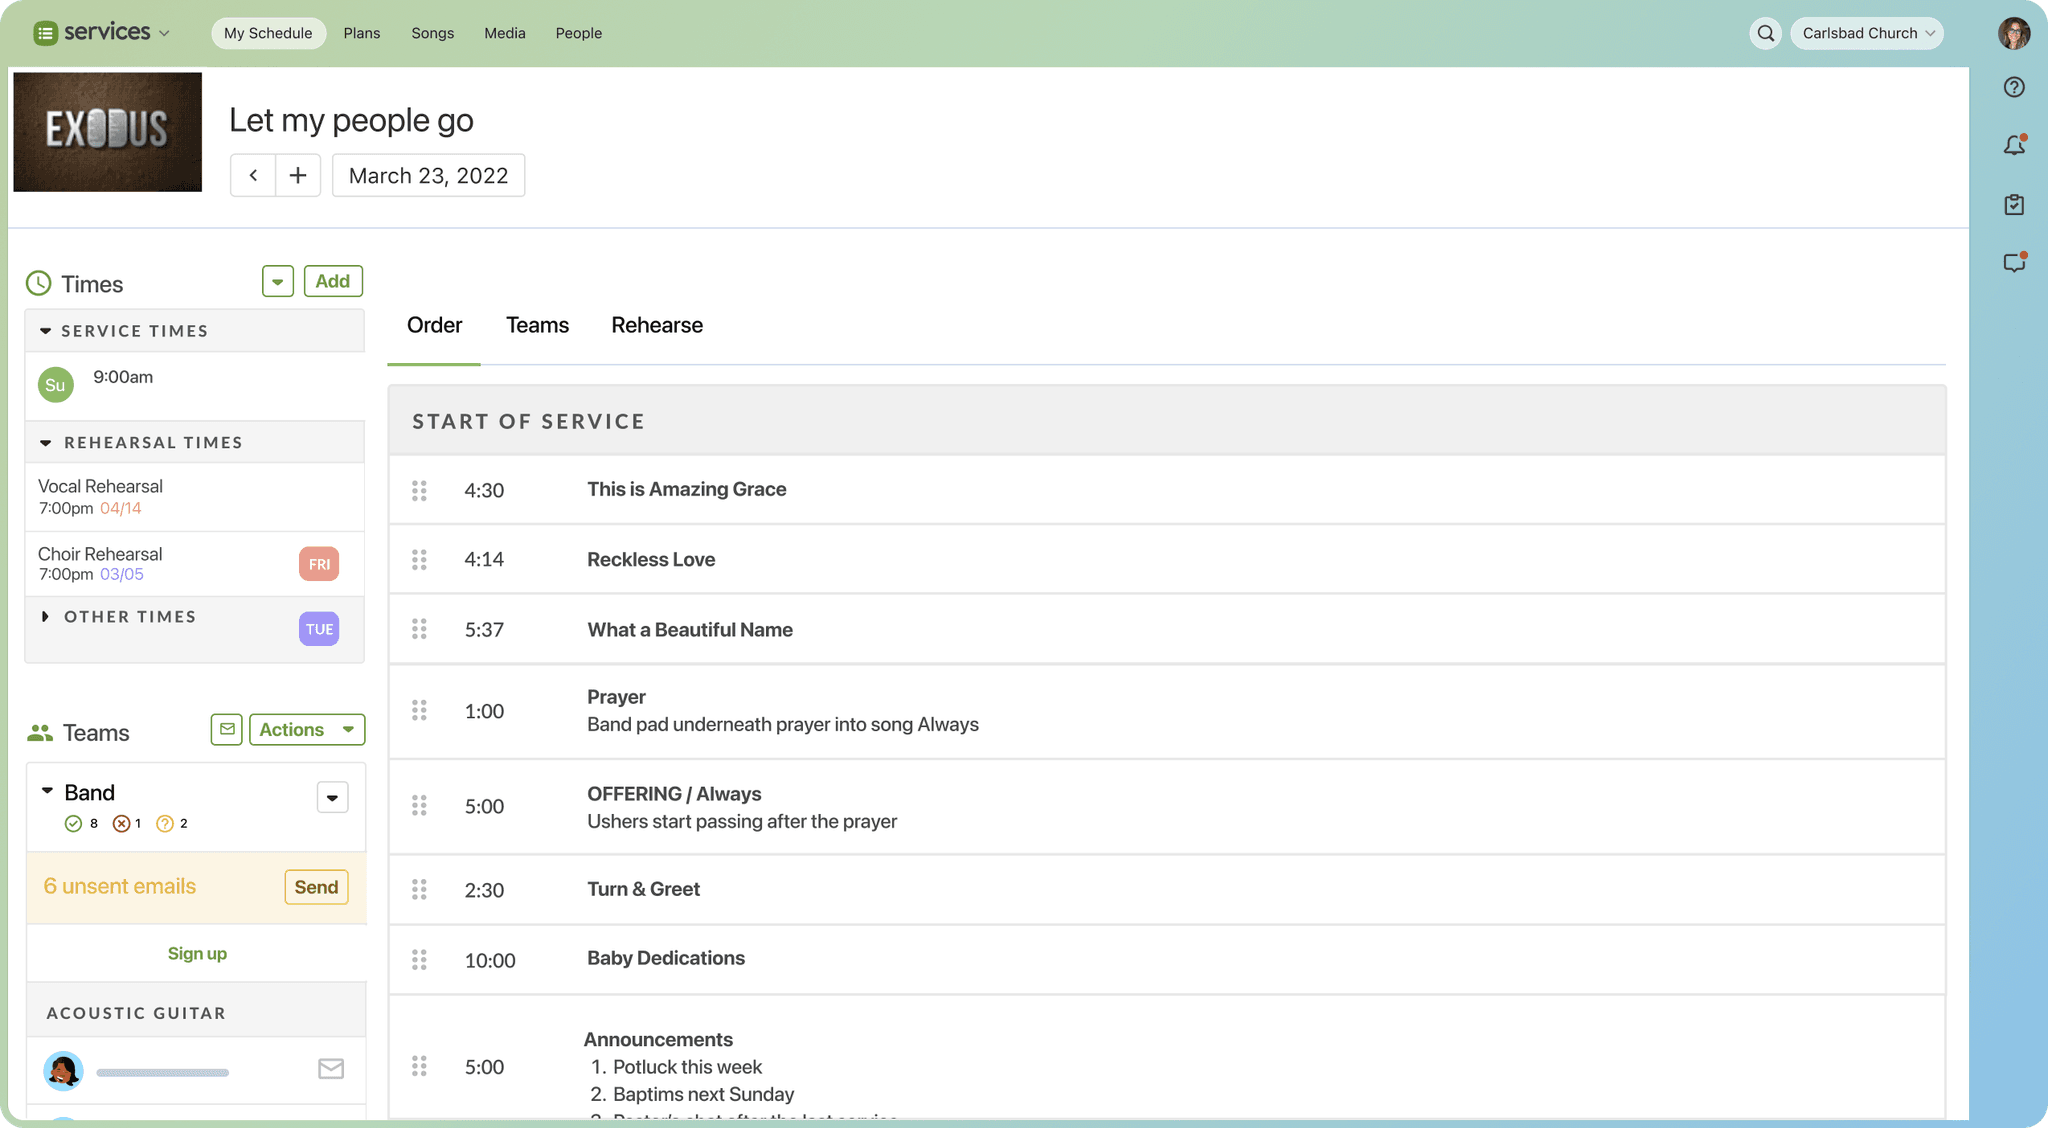Click the add plan plus icon
Image resolution: width=2048 pixels, height=1128 pixels.
pos(298,175)
